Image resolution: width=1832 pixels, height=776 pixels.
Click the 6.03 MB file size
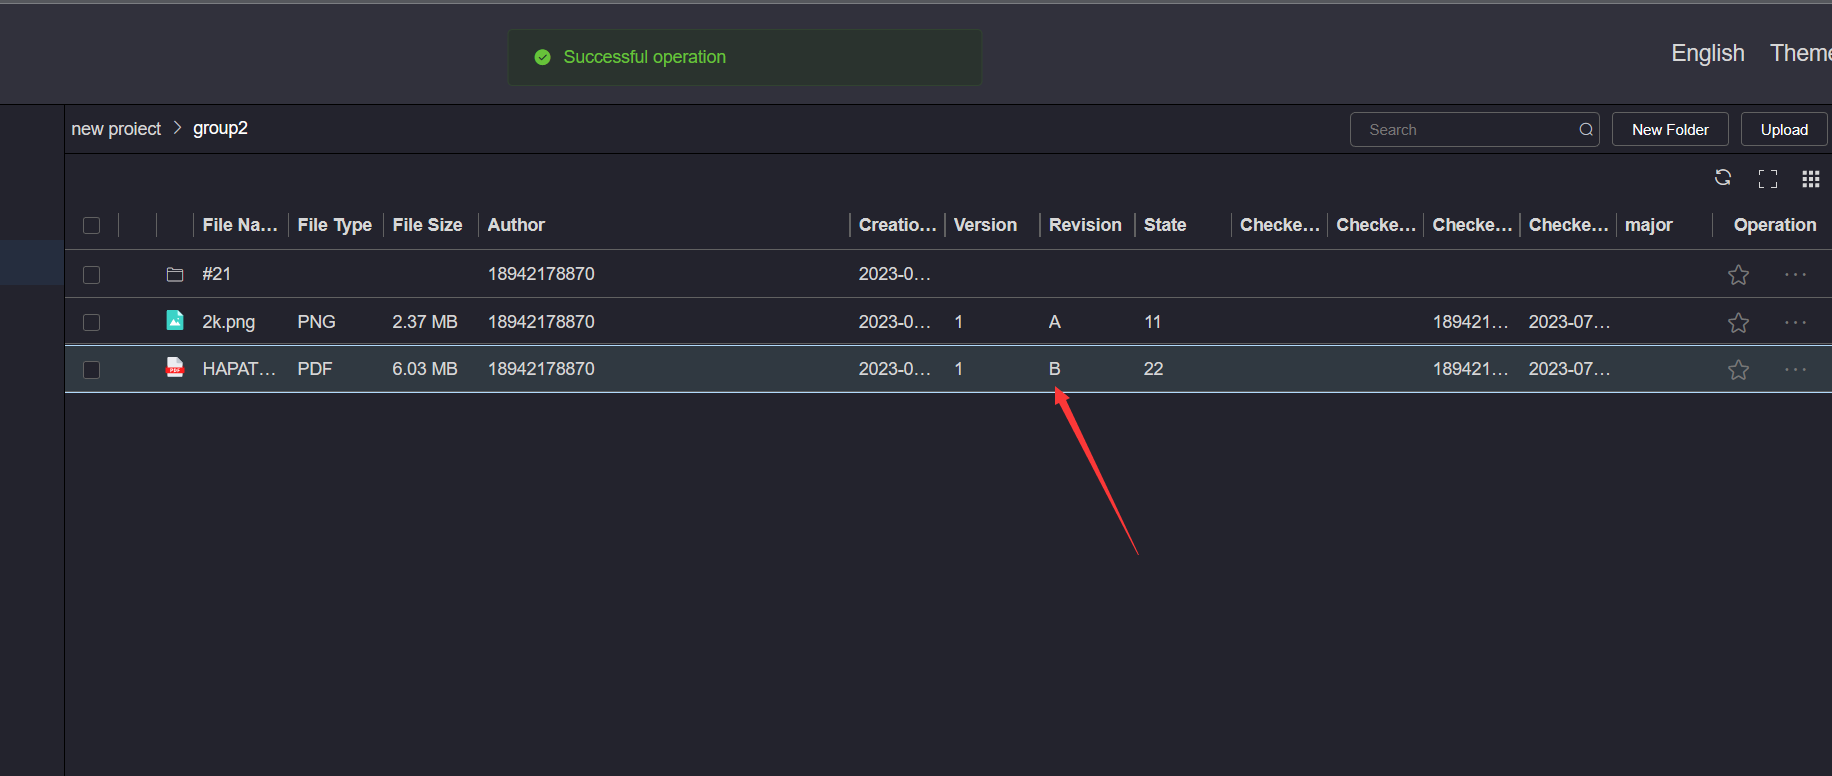point(424,369)
